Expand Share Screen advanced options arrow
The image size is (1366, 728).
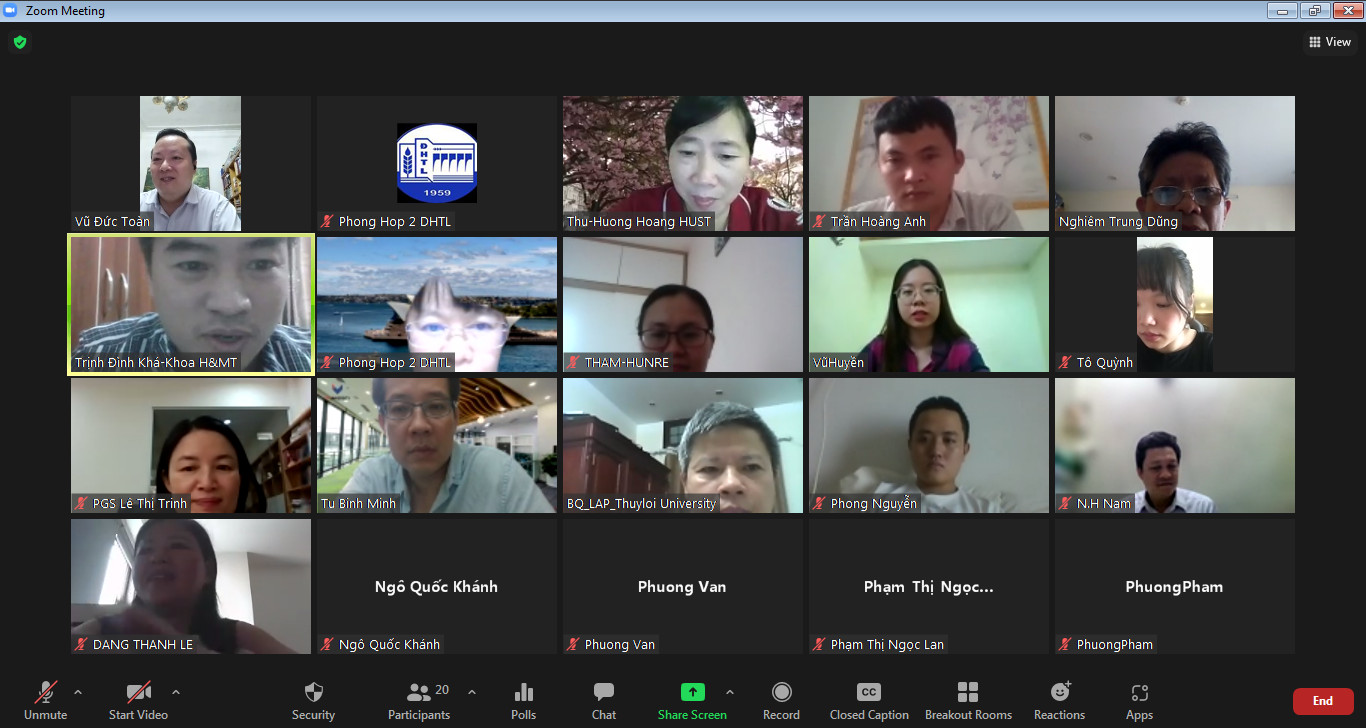(729, 692)
